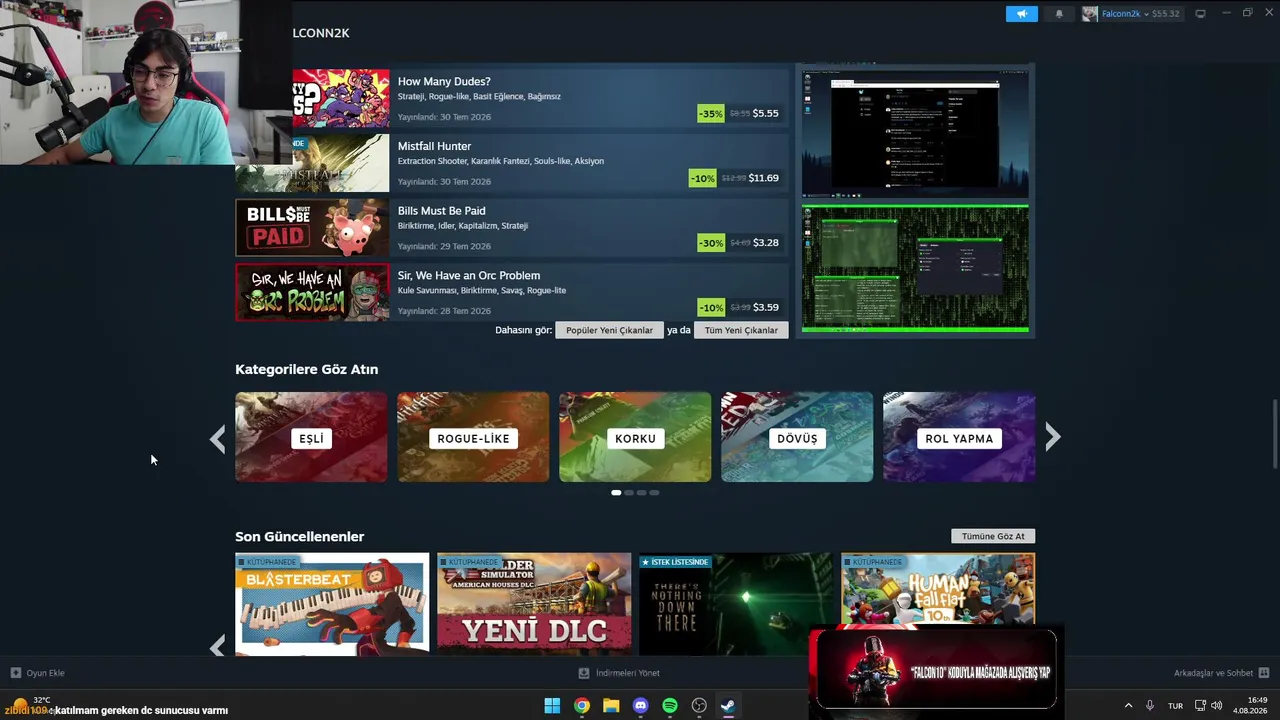Viewport: 1280px width, 720px height.
Task: Open Discord from the taskbar
Action: [x=641, y=706]
